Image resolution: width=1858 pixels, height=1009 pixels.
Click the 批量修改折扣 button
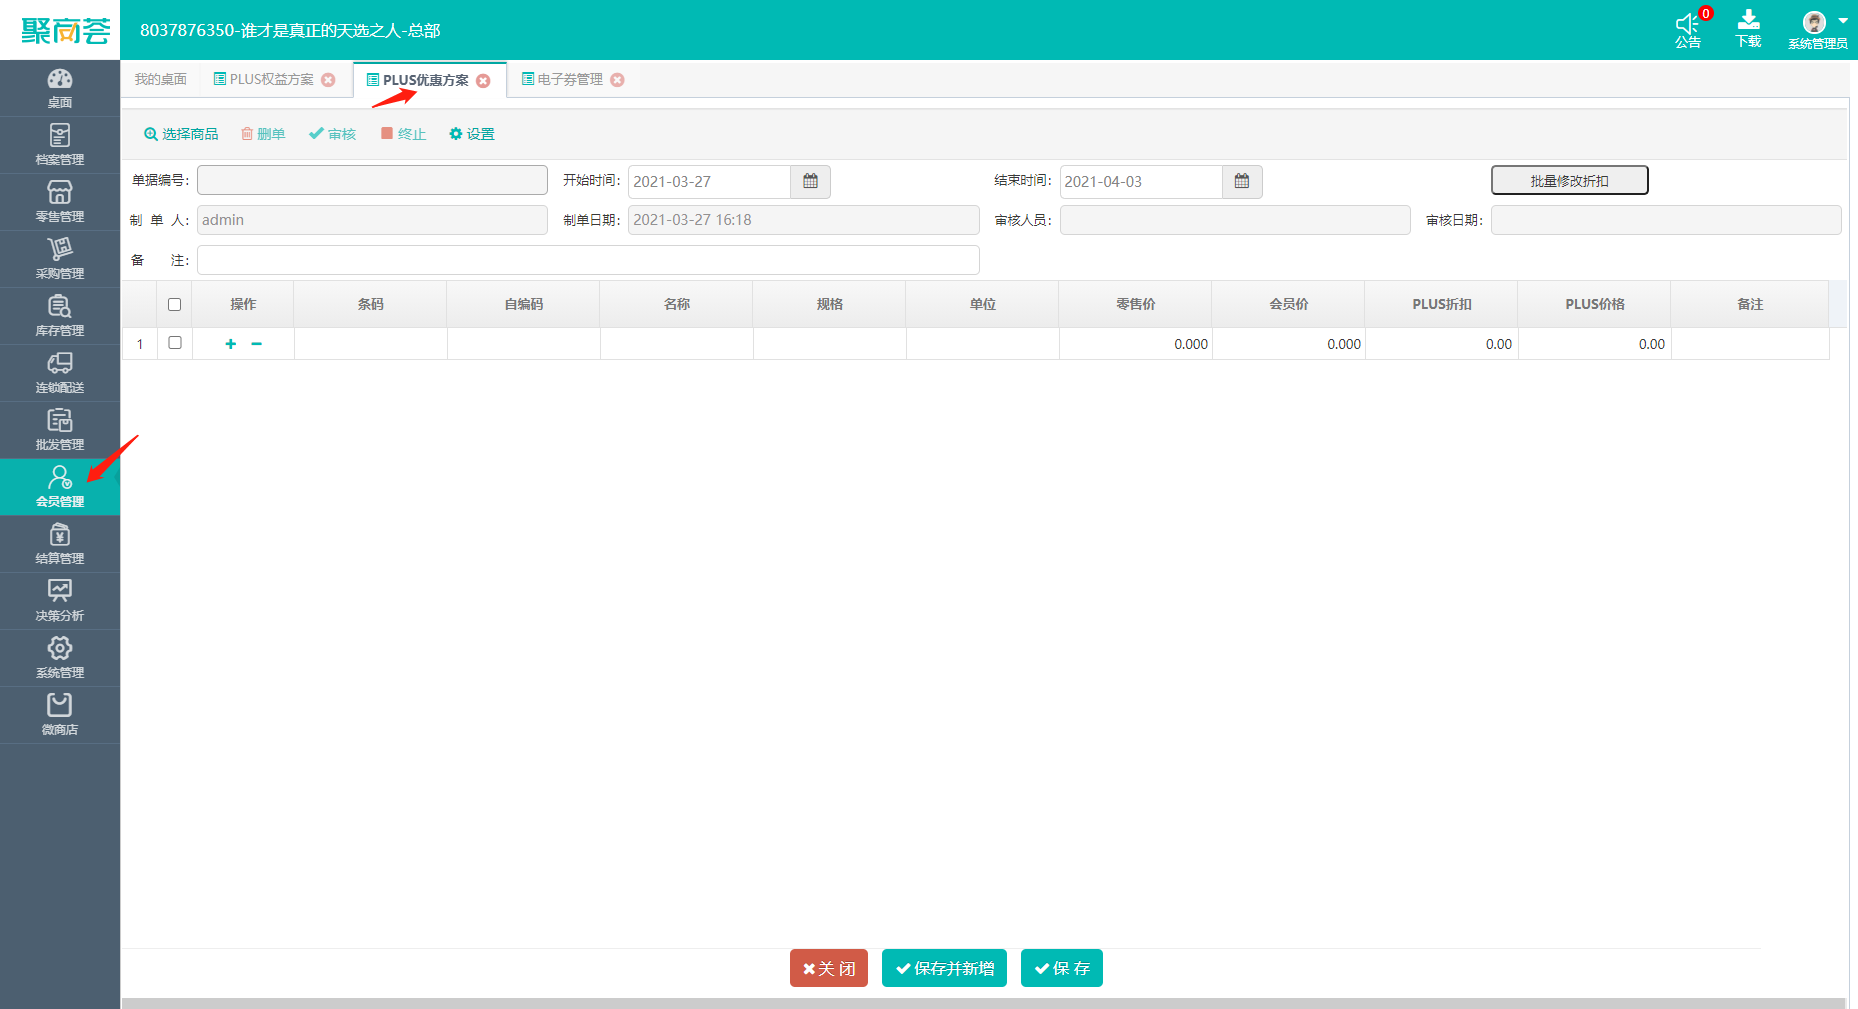pyautogui.click(x=1569, y=180)
